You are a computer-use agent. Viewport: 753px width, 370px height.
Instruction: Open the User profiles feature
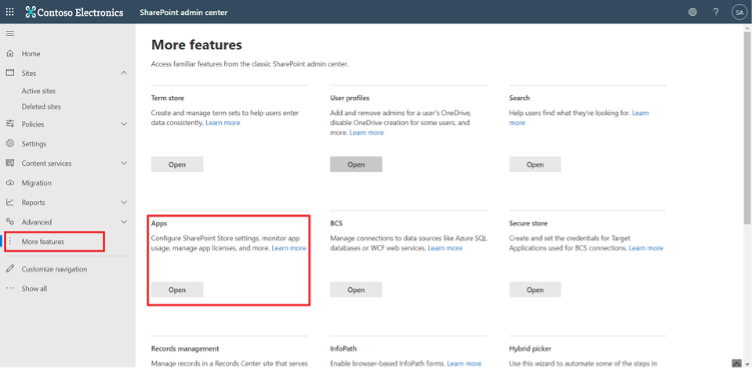pyautogui.click(x=356, y=164)
